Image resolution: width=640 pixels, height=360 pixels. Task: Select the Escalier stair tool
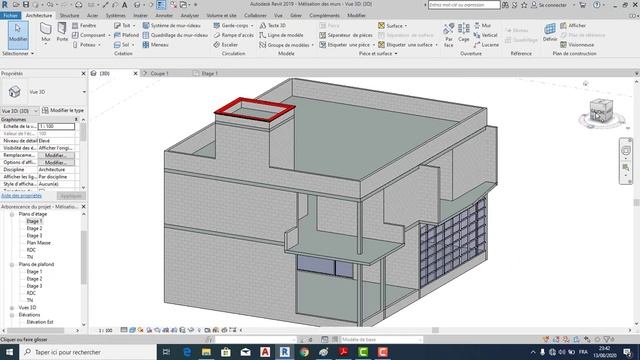point(226,45)
